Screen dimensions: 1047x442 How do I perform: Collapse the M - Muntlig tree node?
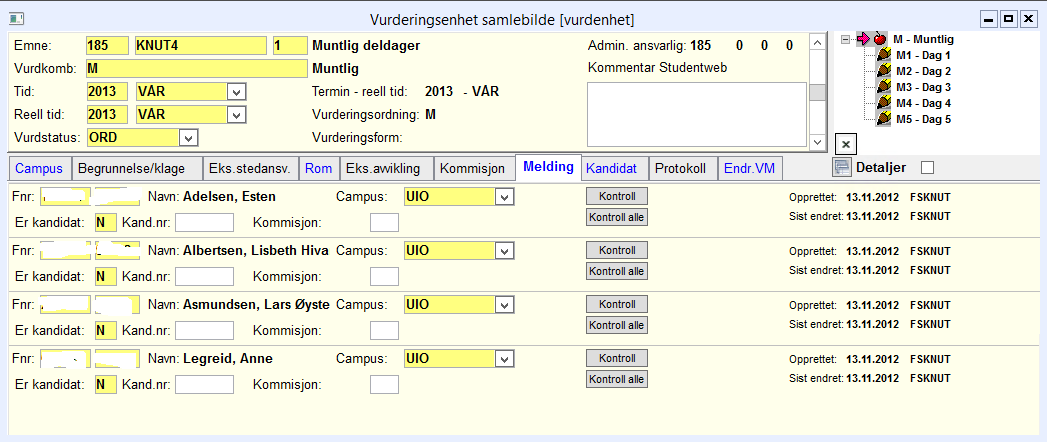coord(846,39)
